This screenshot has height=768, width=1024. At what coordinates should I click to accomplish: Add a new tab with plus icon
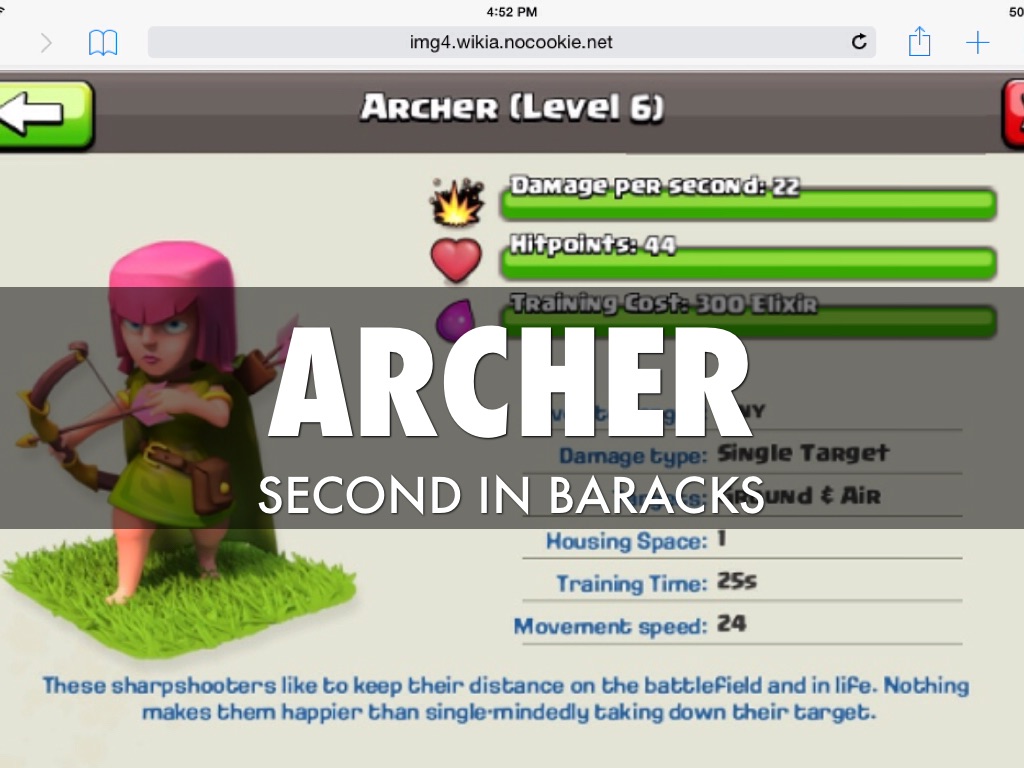coord(978,42)
